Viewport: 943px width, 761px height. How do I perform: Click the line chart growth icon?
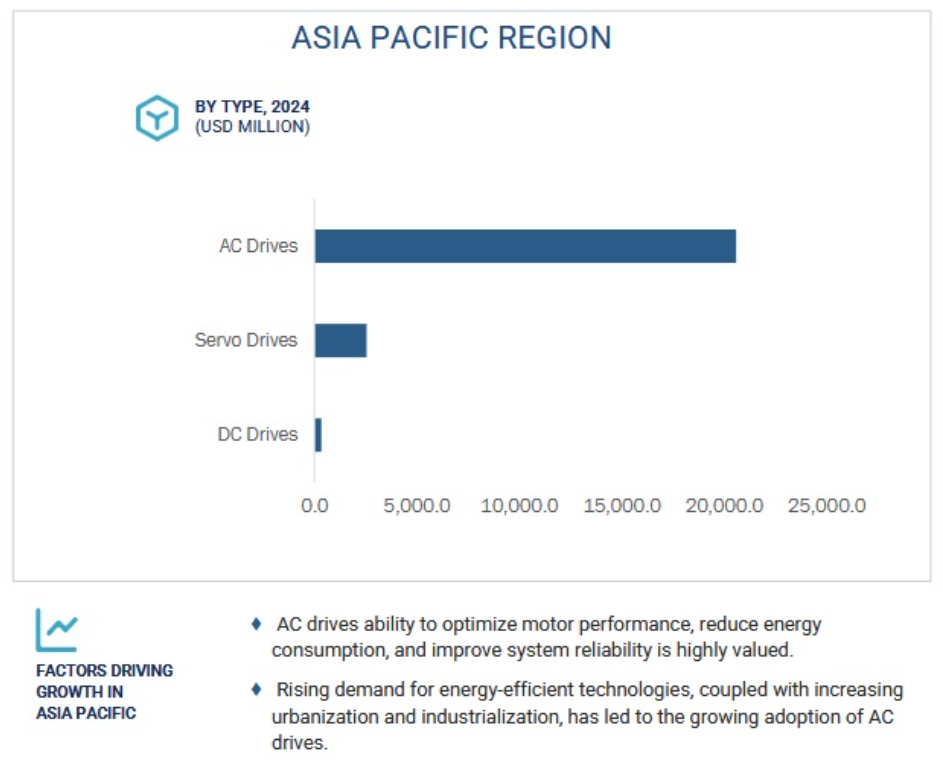click(56, 630)
